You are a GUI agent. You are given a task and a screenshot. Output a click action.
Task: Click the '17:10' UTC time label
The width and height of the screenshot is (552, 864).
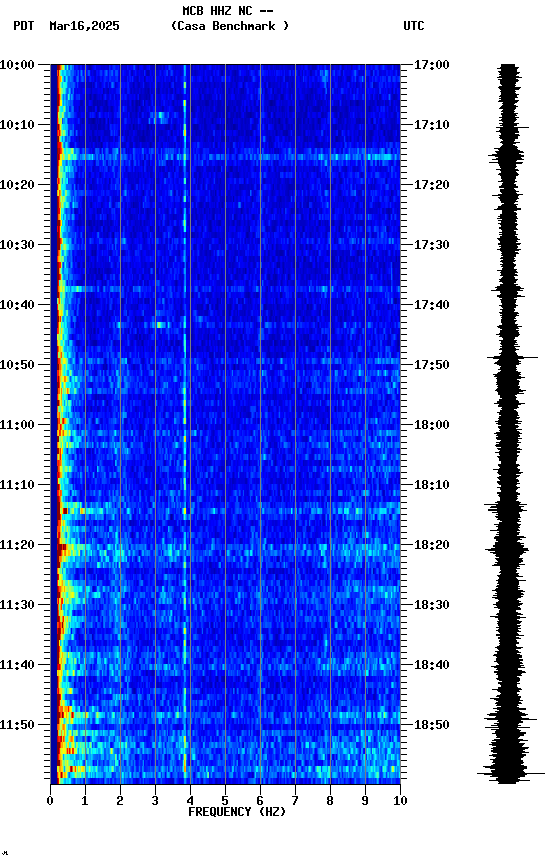coord(432,125)
